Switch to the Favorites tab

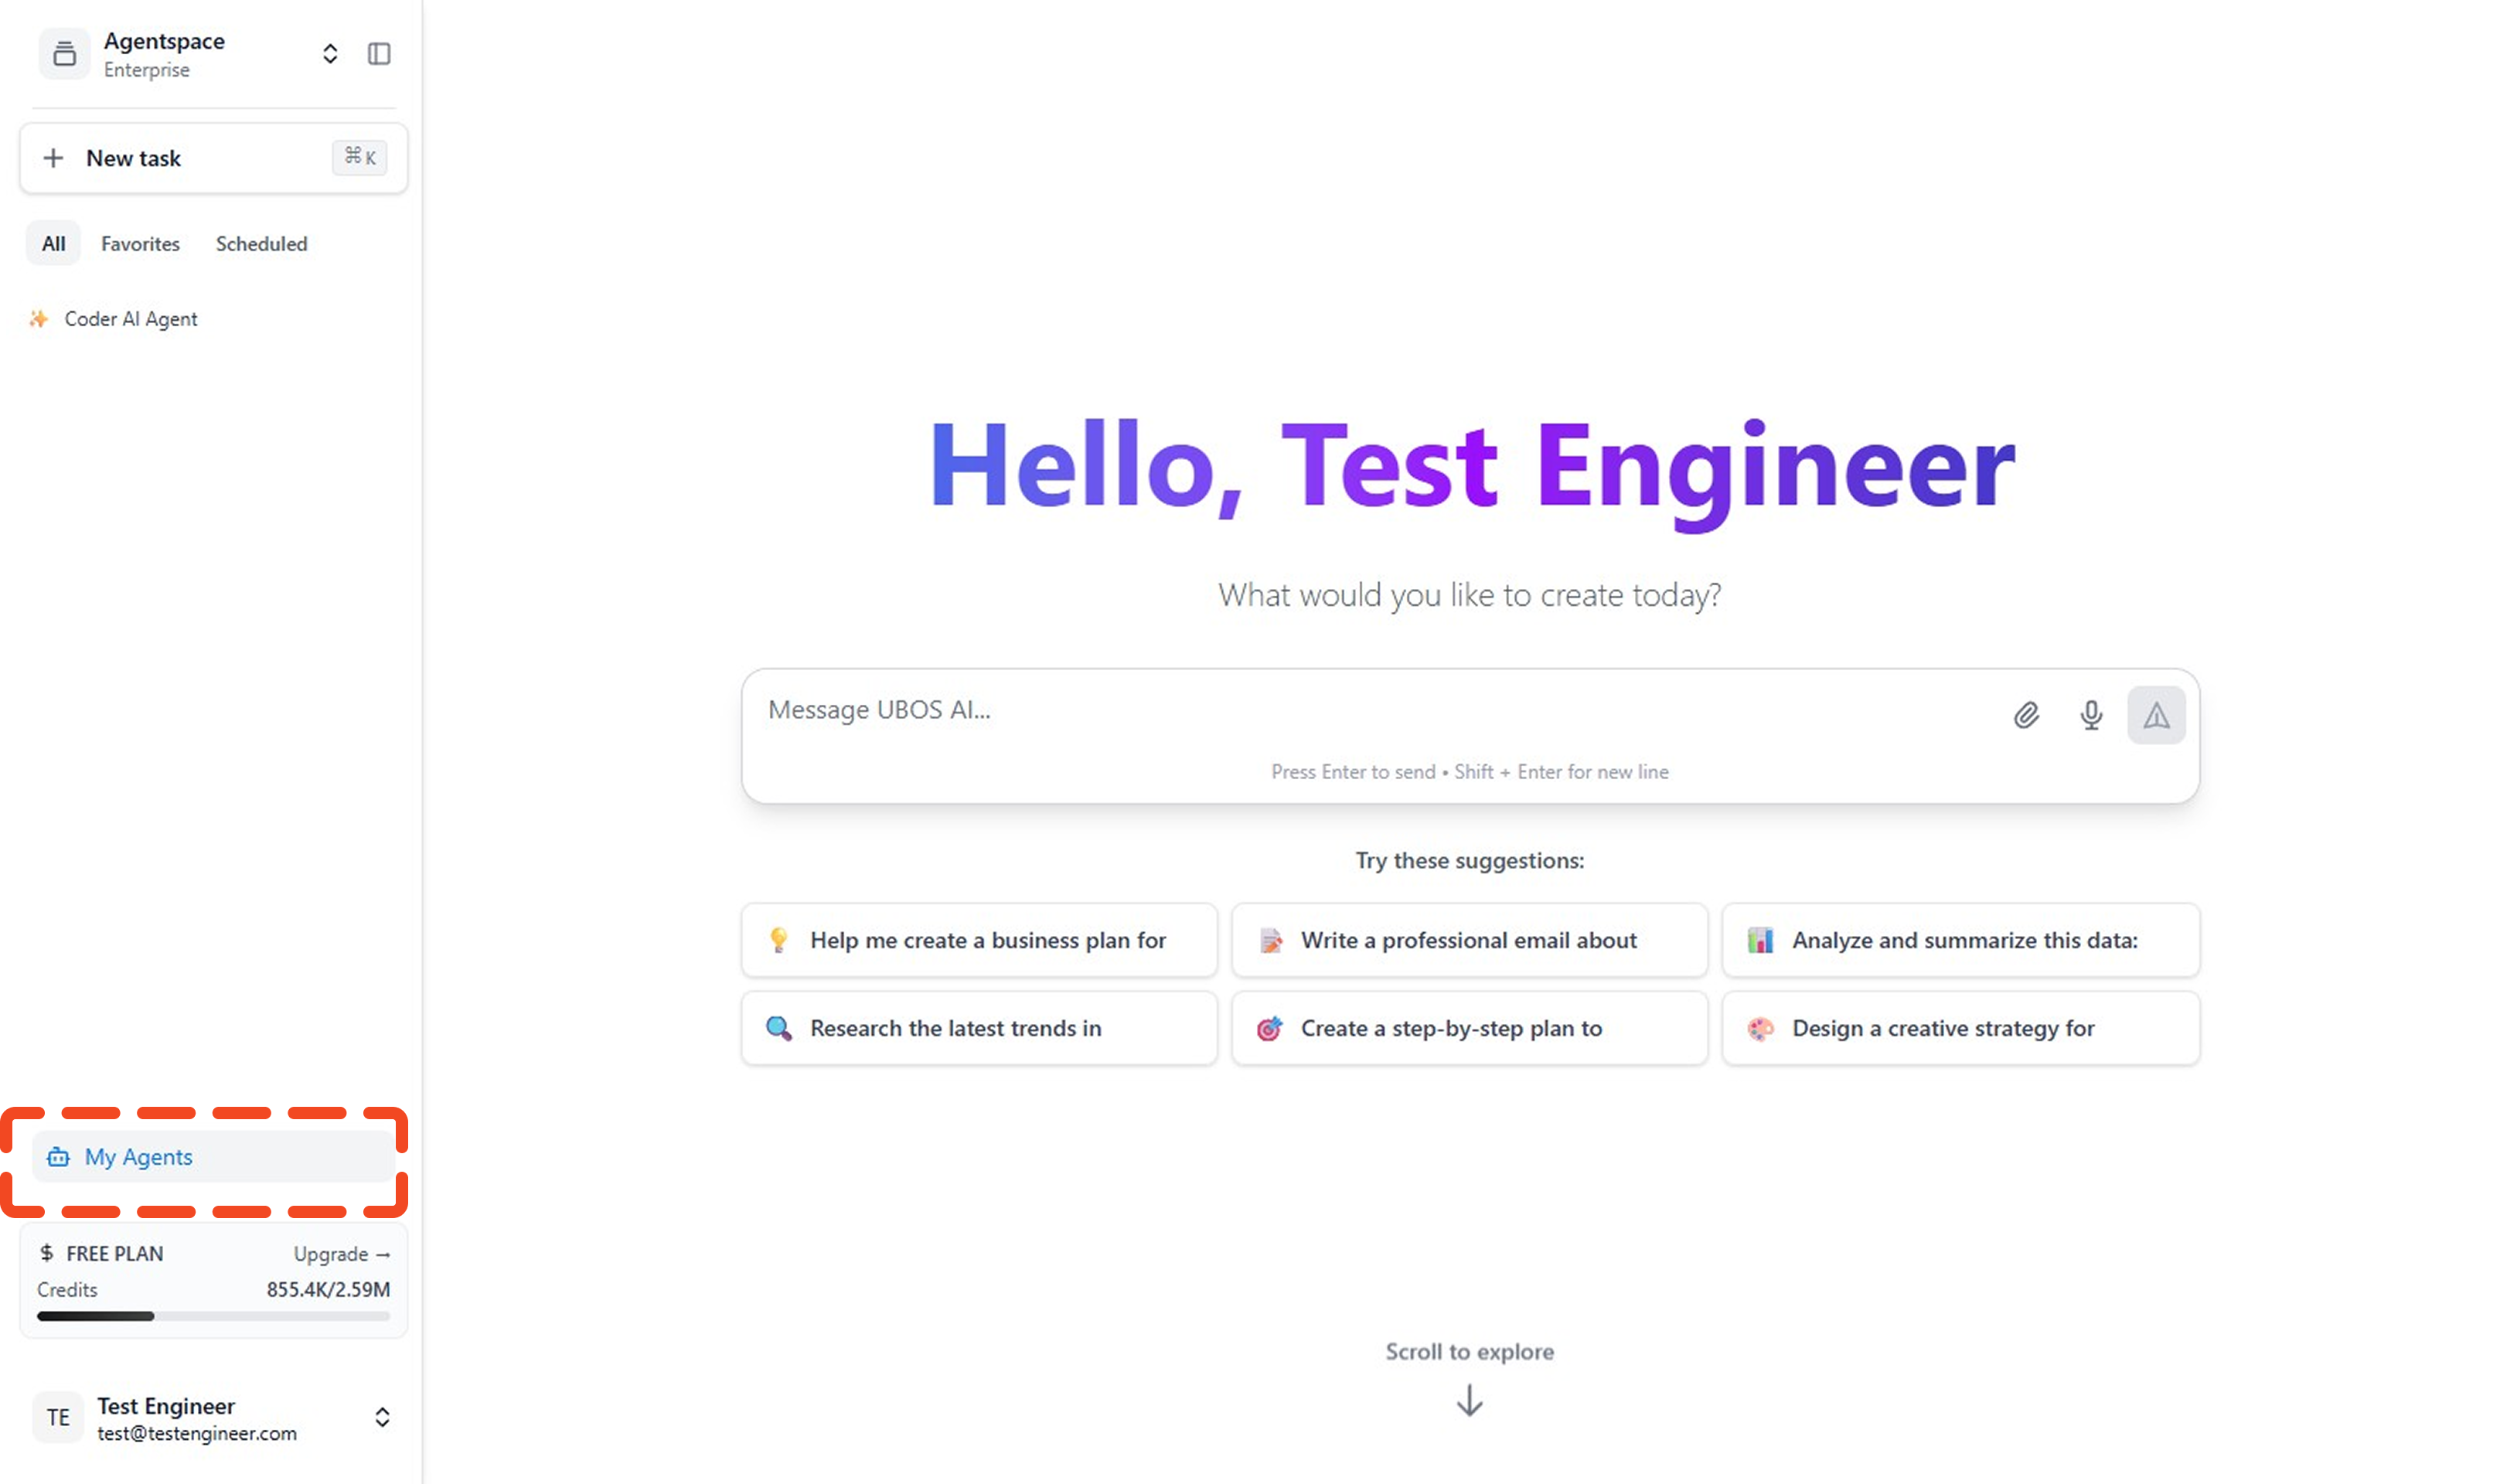click(140, 244)
